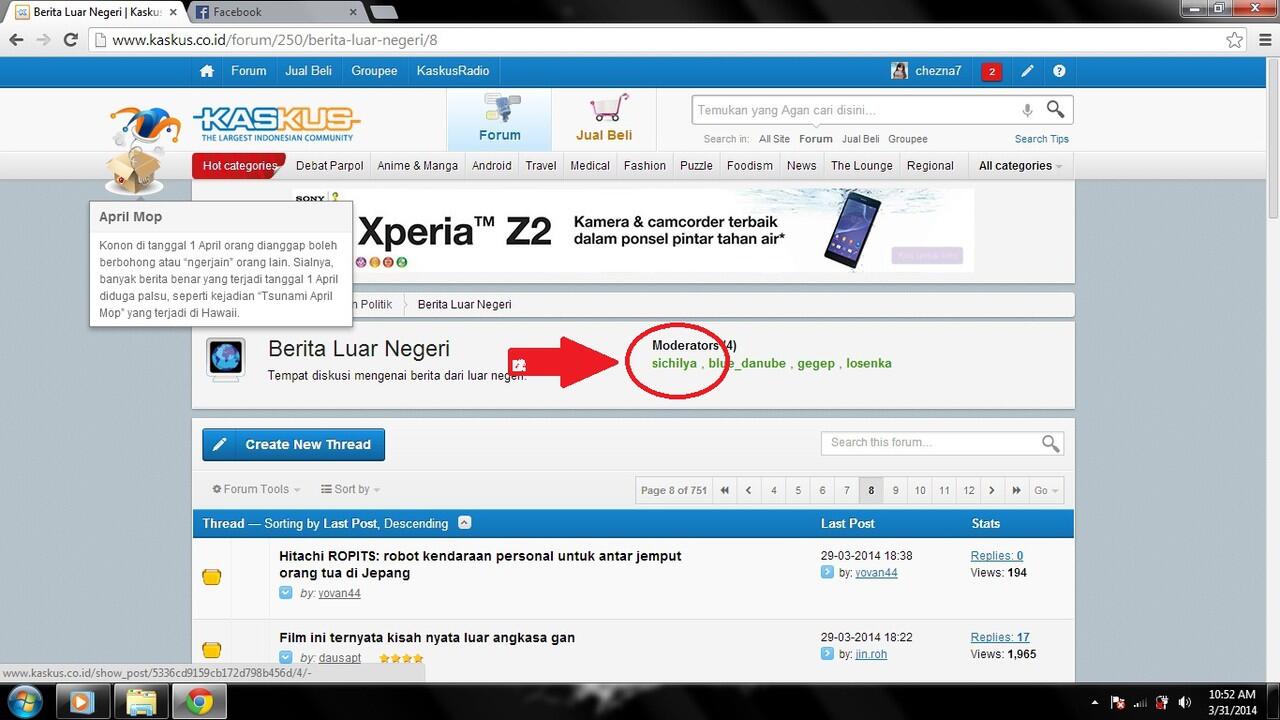Click the pencil compose icon in top bar
Viewport: 1280px width, 720px height.
[x=1027, y=71]
